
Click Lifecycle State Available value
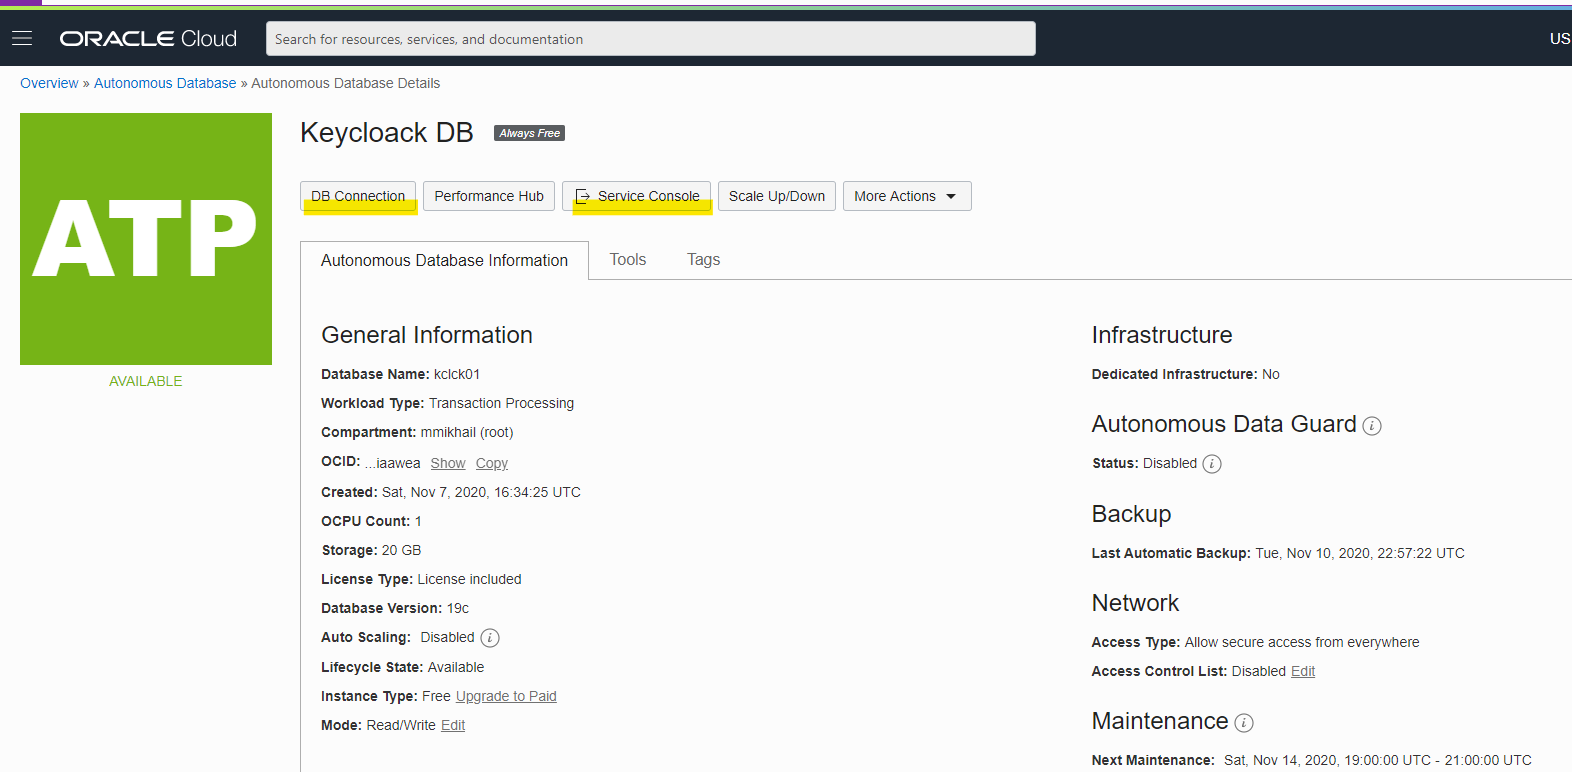click(x=456, y=667)
